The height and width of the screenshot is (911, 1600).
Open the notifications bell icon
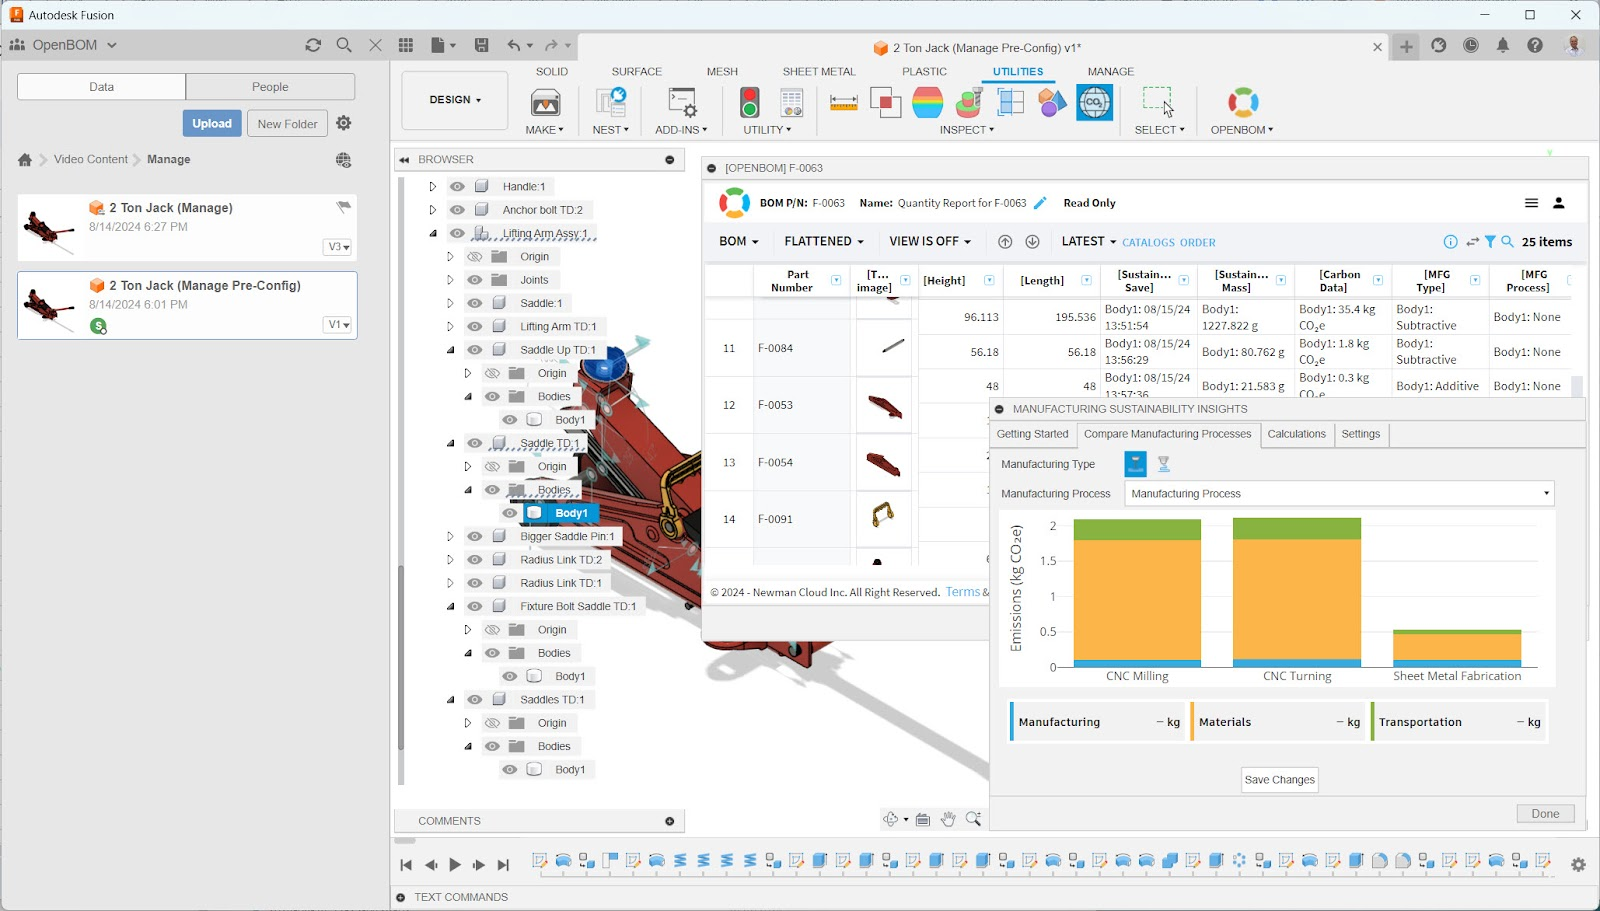coord(1503,45)
